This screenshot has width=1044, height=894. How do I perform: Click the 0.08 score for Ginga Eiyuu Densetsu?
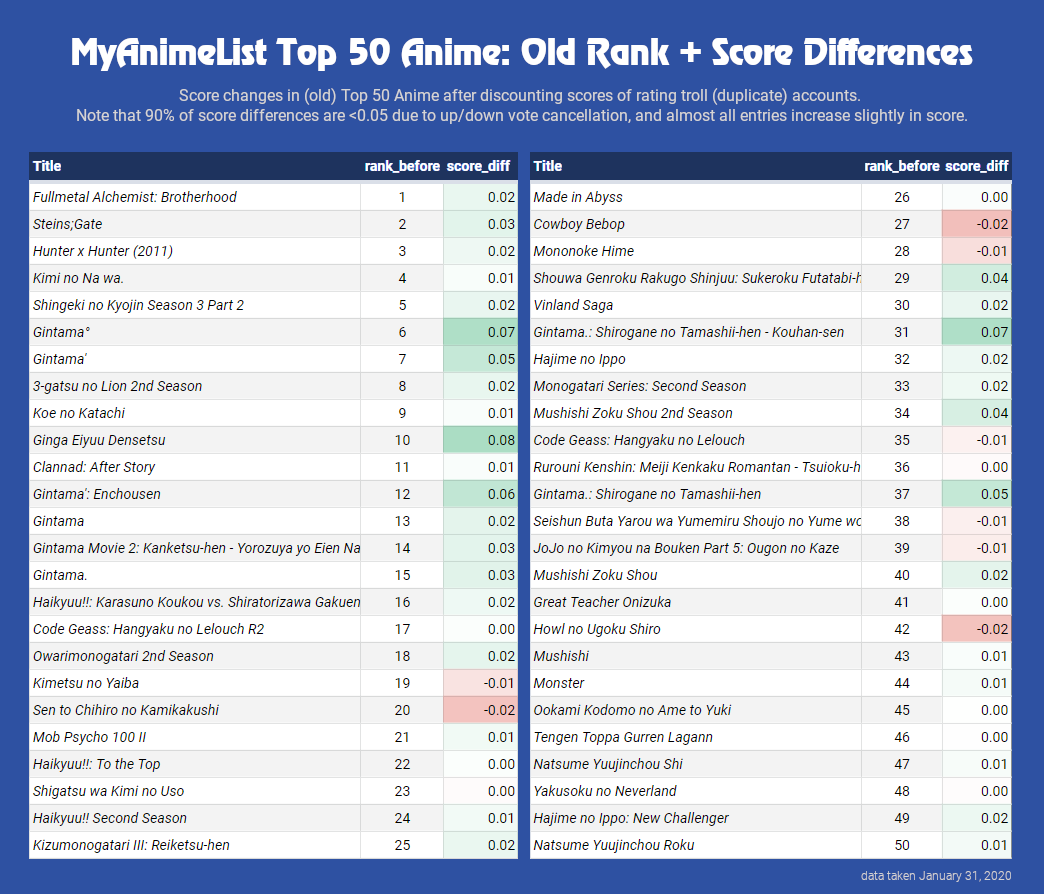[x=480, y=440]
